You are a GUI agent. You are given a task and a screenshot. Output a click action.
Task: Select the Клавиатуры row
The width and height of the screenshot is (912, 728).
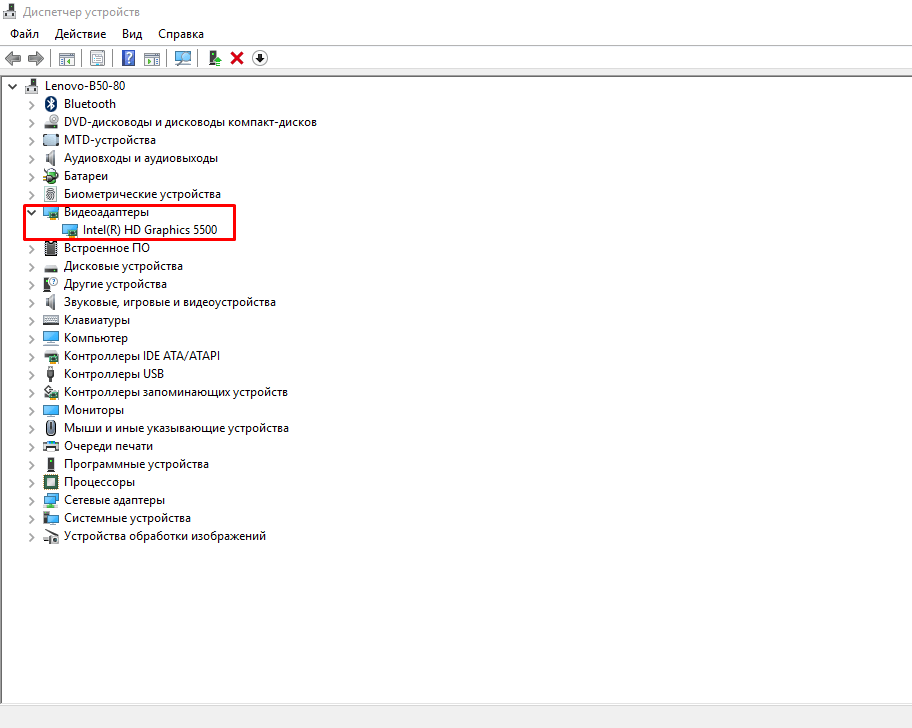pos(97,320)
